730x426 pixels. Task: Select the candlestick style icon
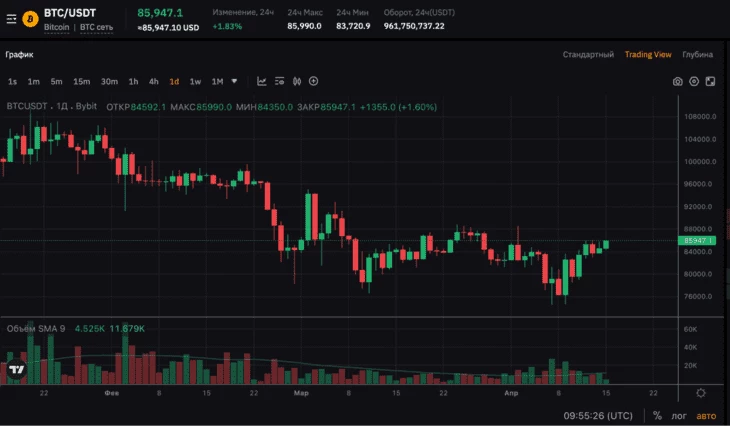297,81
